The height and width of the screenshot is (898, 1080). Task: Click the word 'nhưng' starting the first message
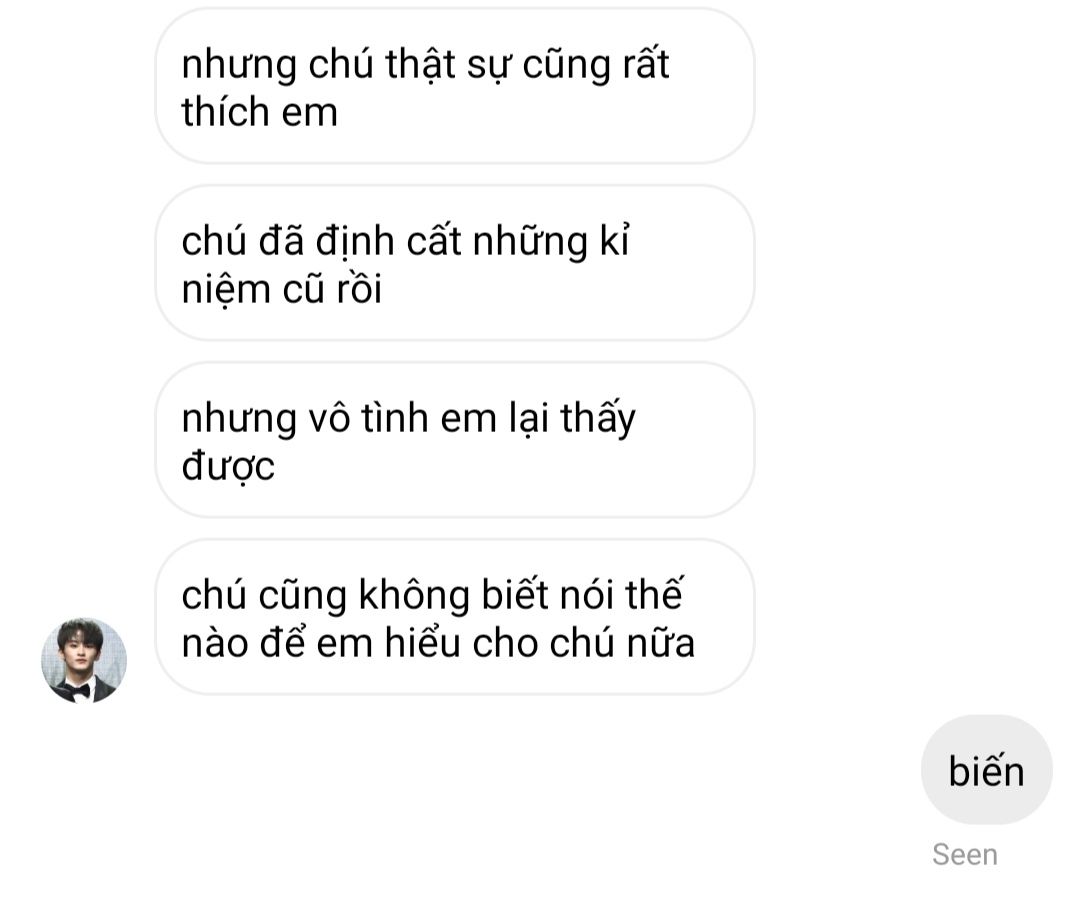[239, 67]
